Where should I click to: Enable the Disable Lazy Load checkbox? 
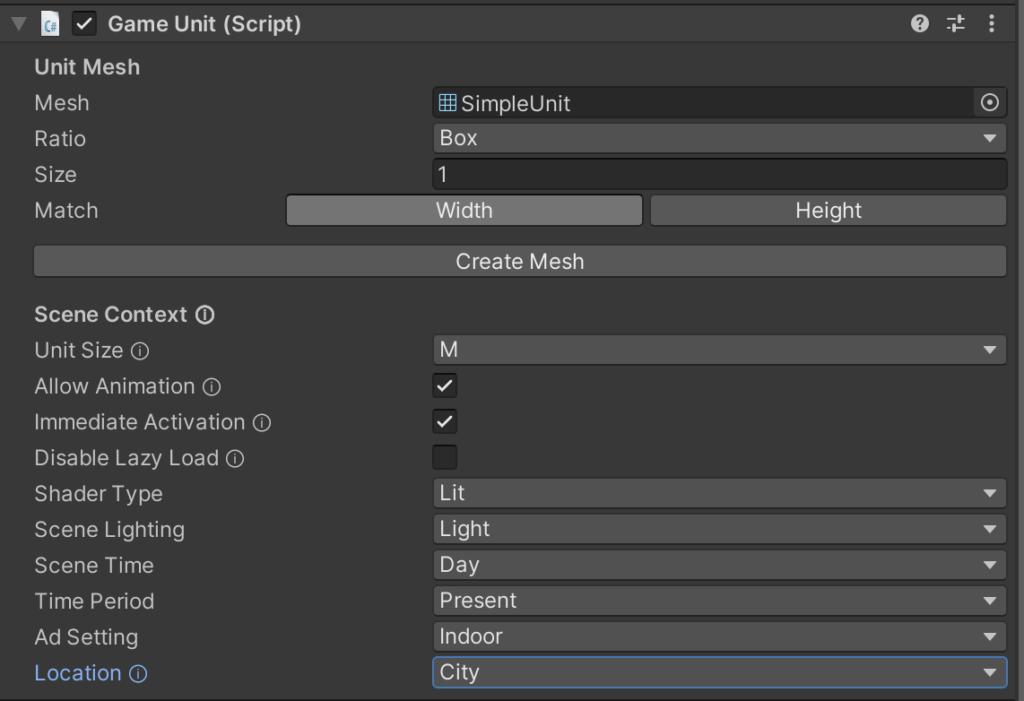pos(445,458)
